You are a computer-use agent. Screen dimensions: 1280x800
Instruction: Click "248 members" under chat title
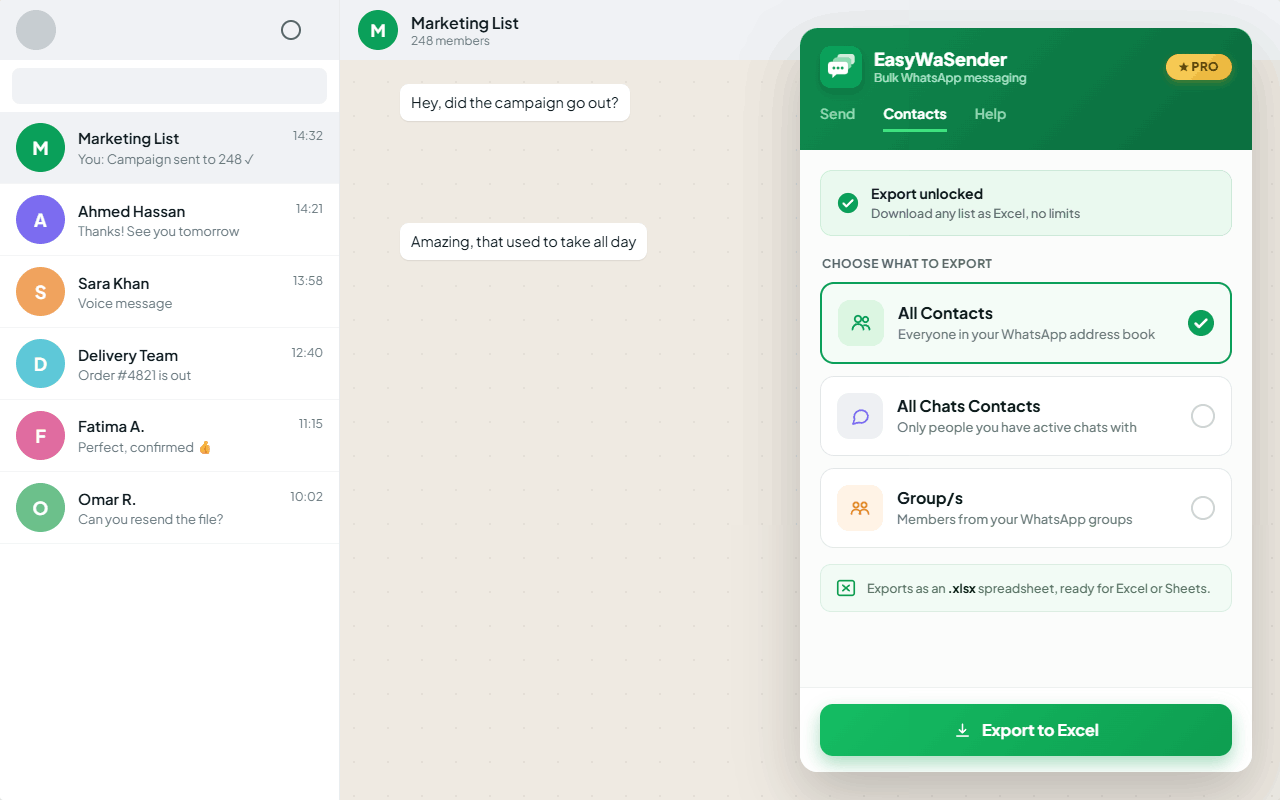click(x=450, y=41)
